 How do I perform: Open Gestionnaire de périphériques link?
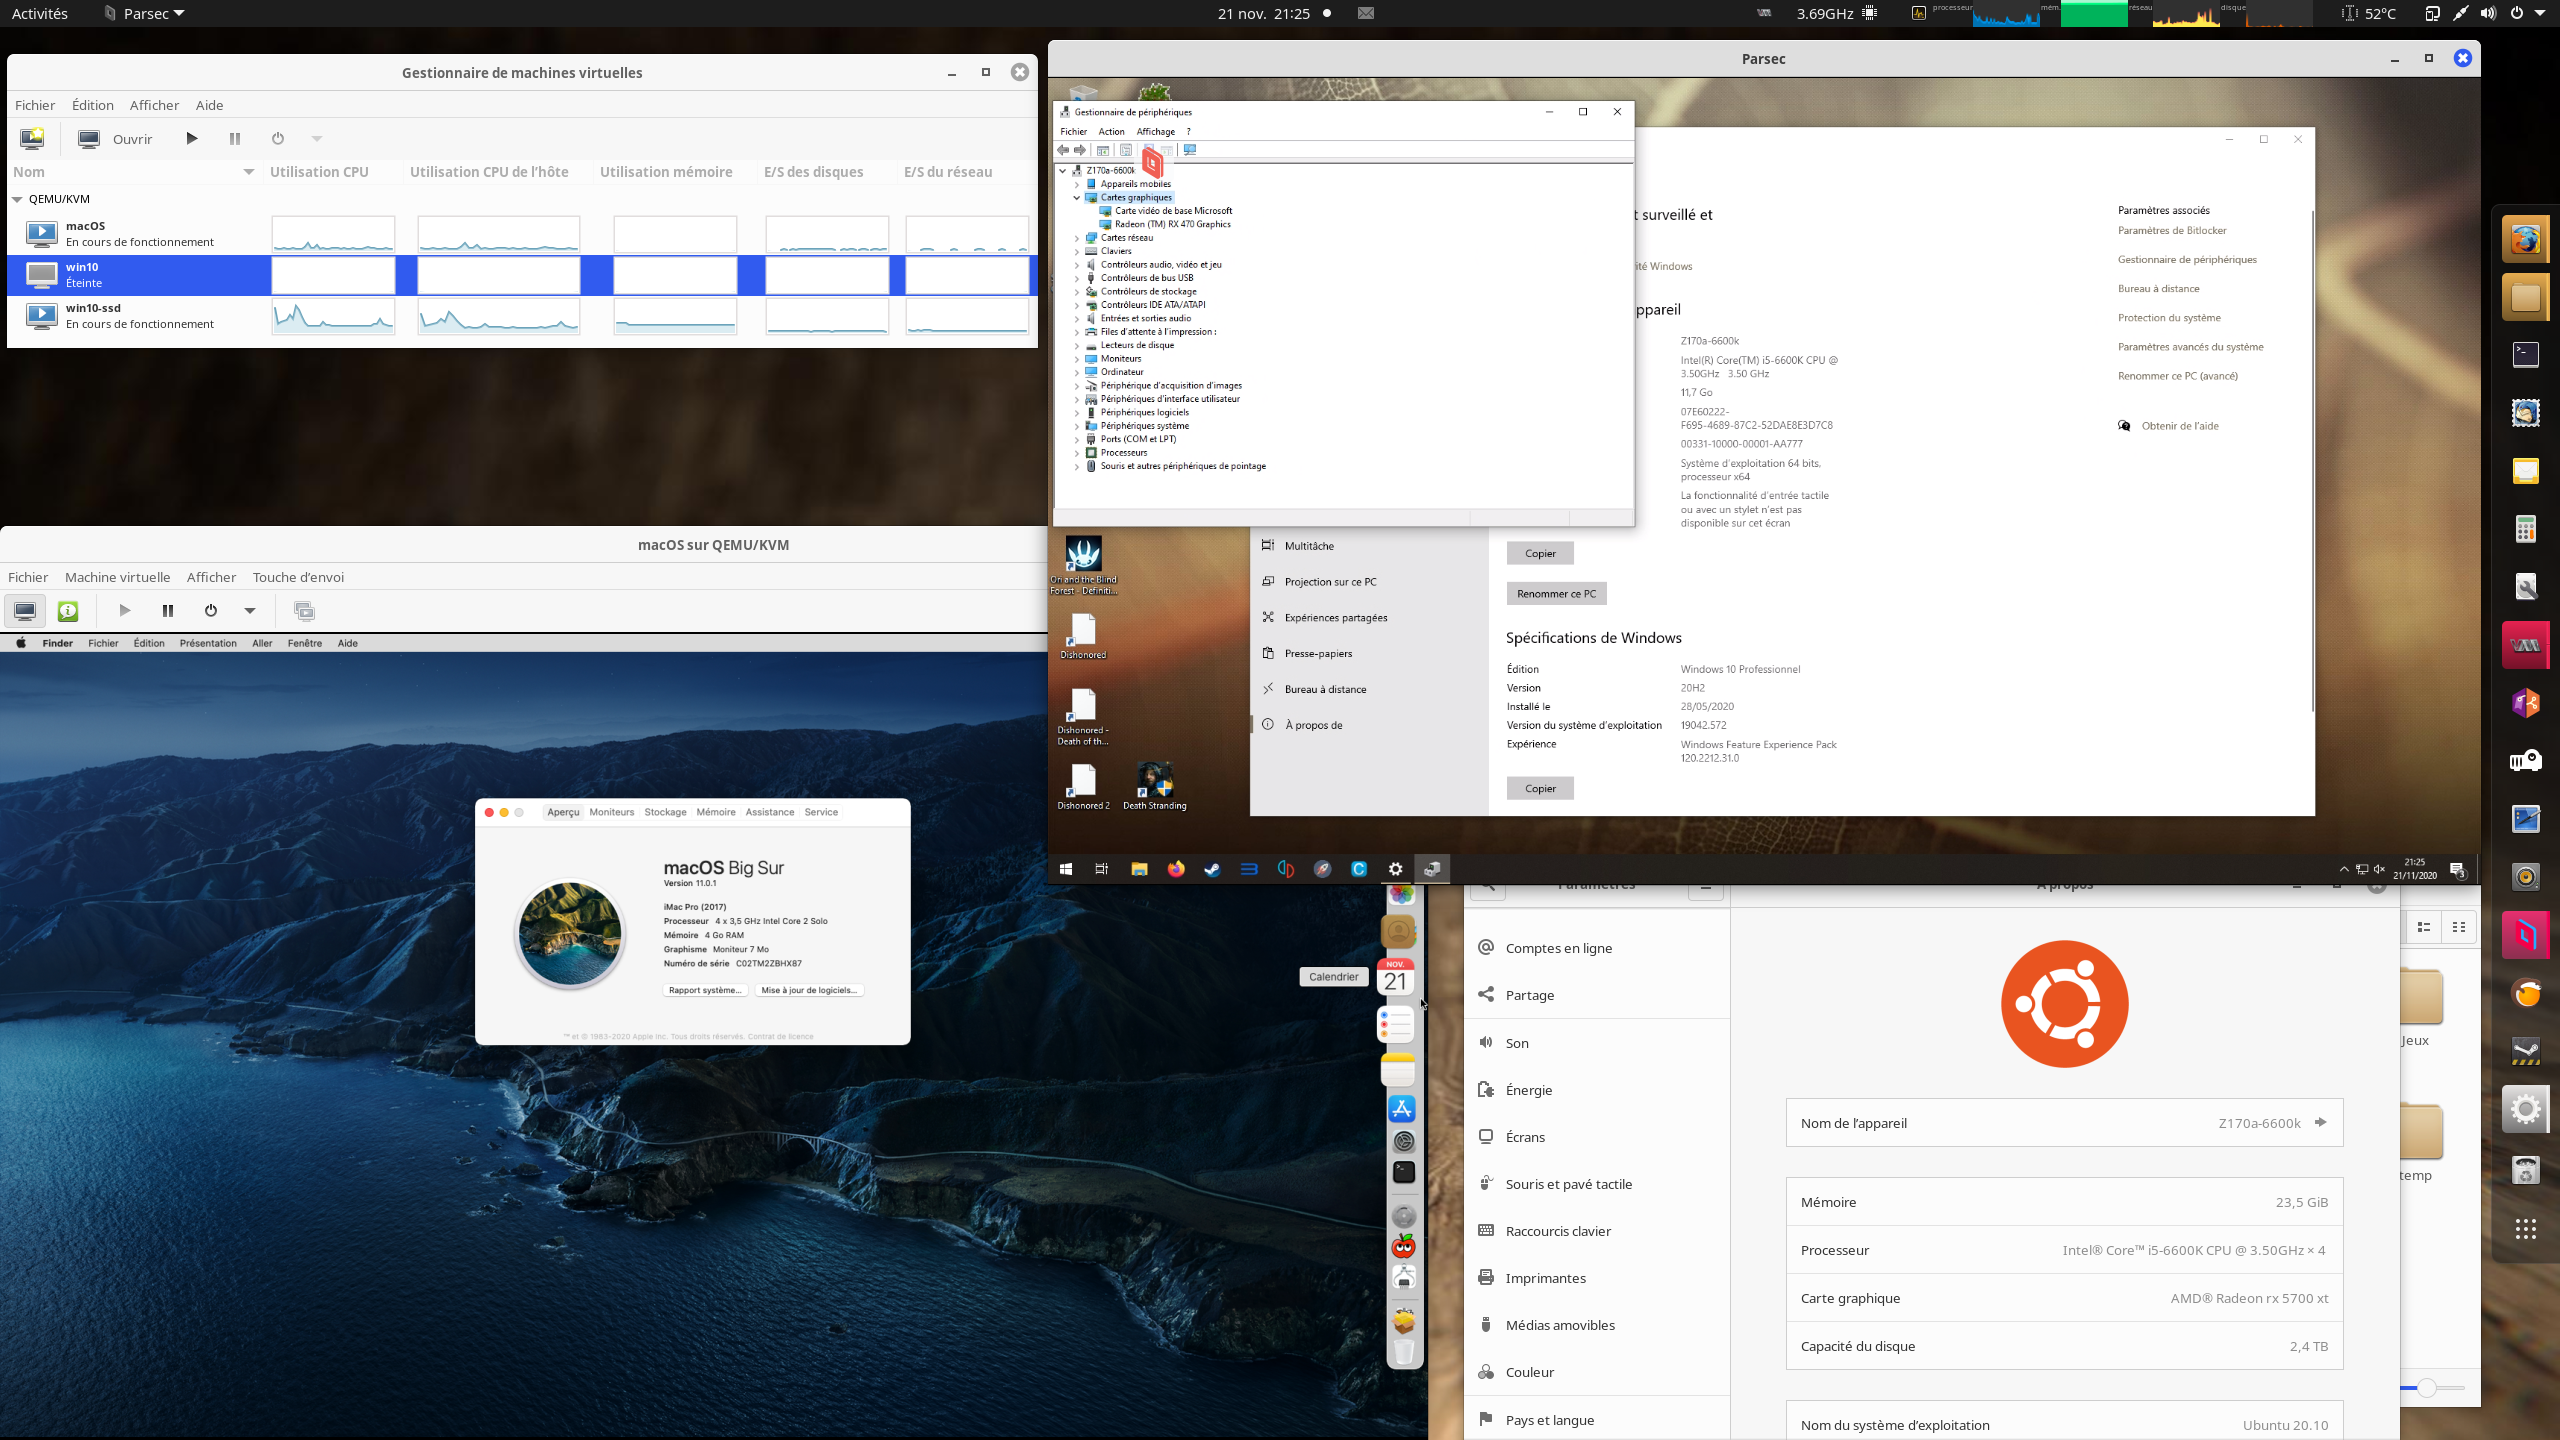(2186, 260)
